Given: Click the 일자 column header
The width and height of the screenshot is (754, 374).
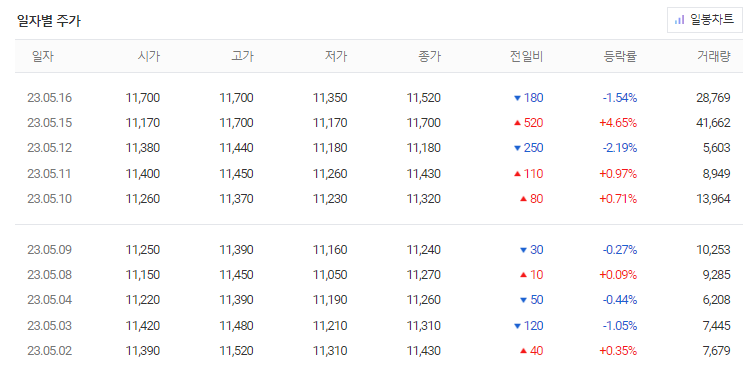Looking at the screenshot, I should tap(43, 57).
